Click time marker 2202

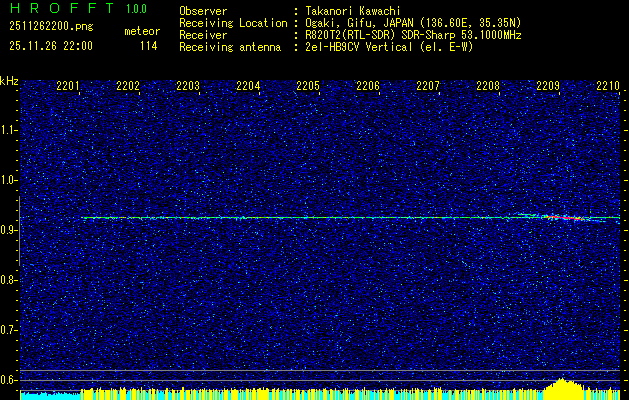click(128, 85)
